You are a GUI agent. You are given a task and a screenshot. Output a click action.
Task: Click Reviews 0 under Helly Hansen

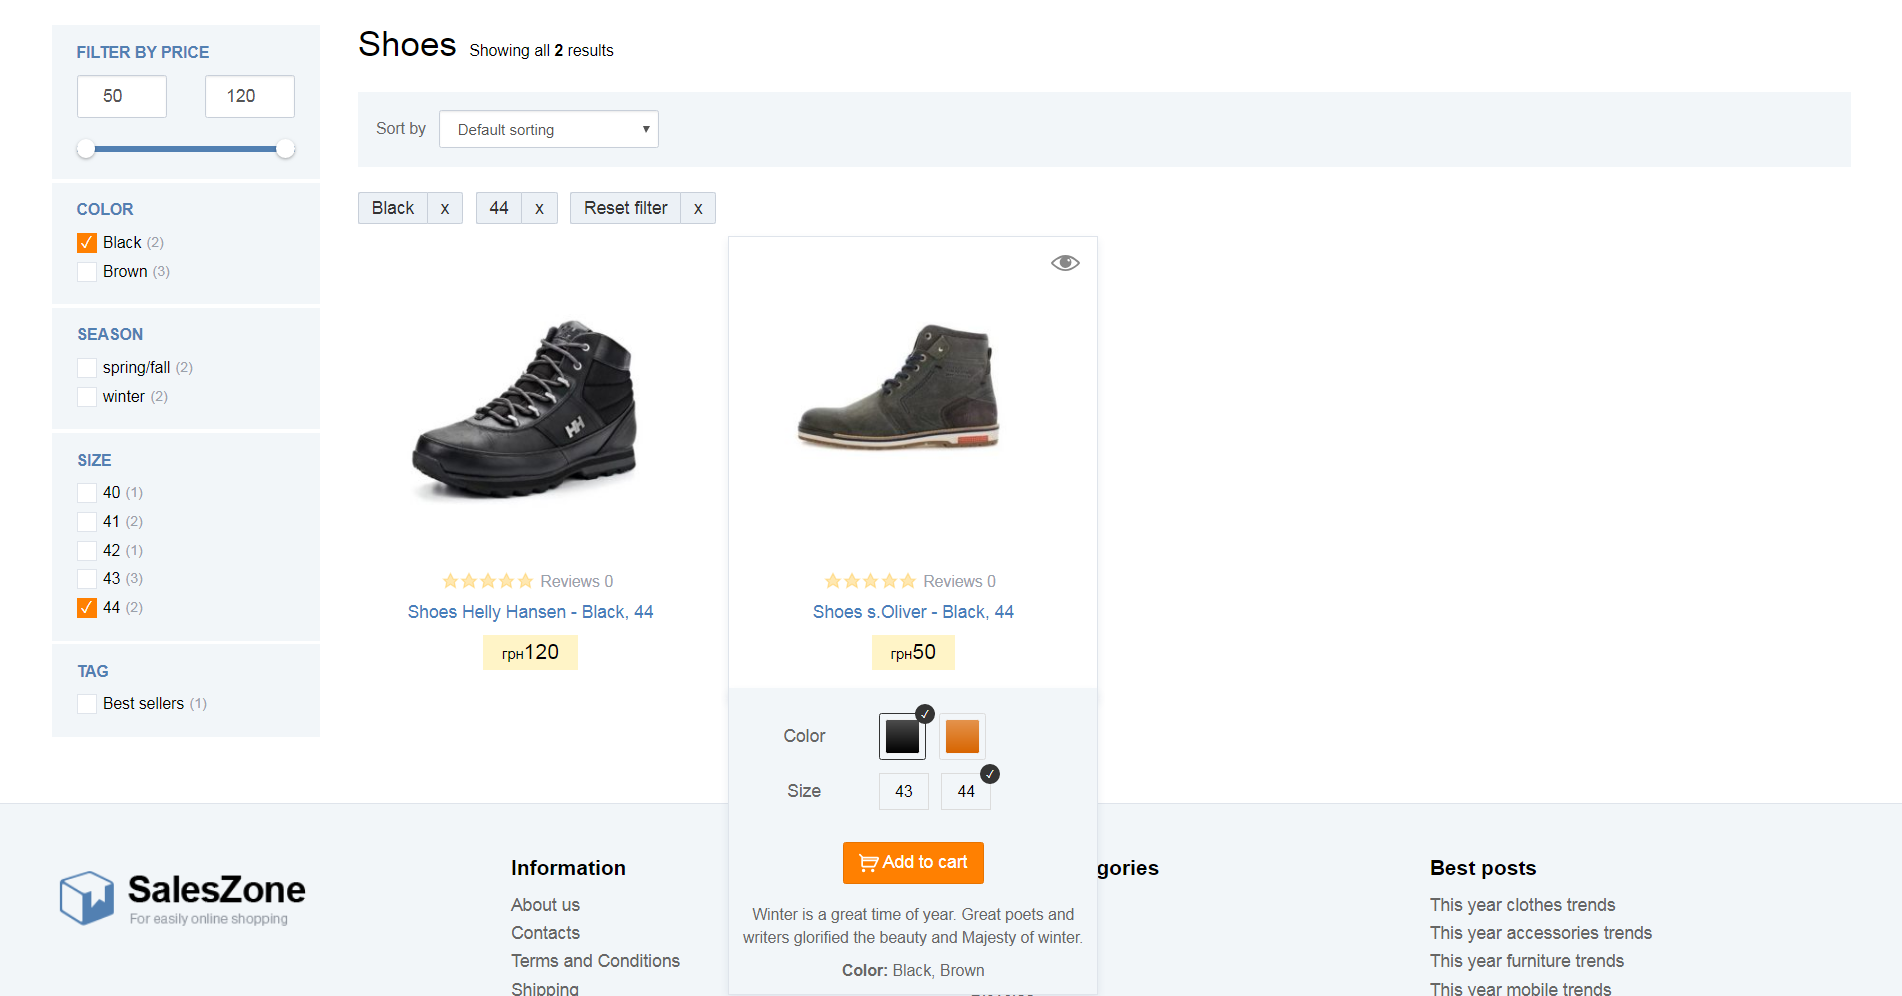point(577,581)
